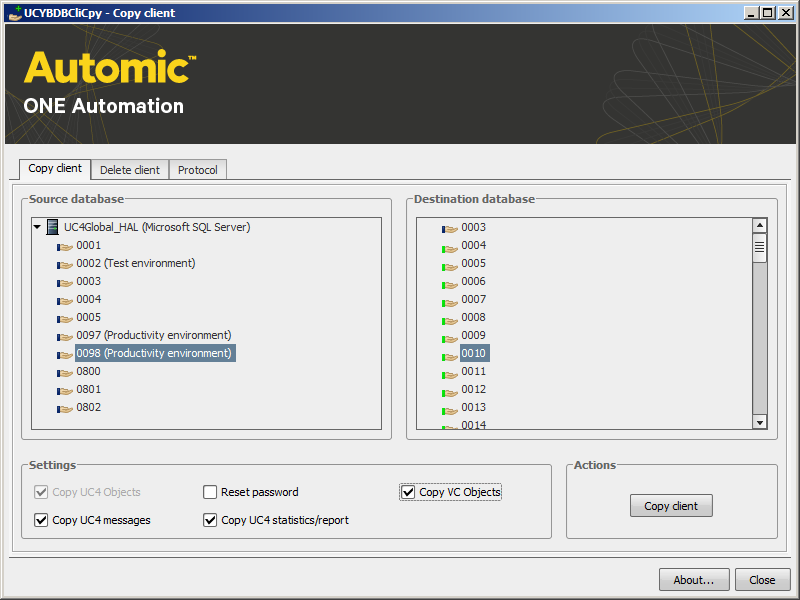Select the '0013' label in Destination database
This screenshot has width=800, height=600.
tap(473, 407)
